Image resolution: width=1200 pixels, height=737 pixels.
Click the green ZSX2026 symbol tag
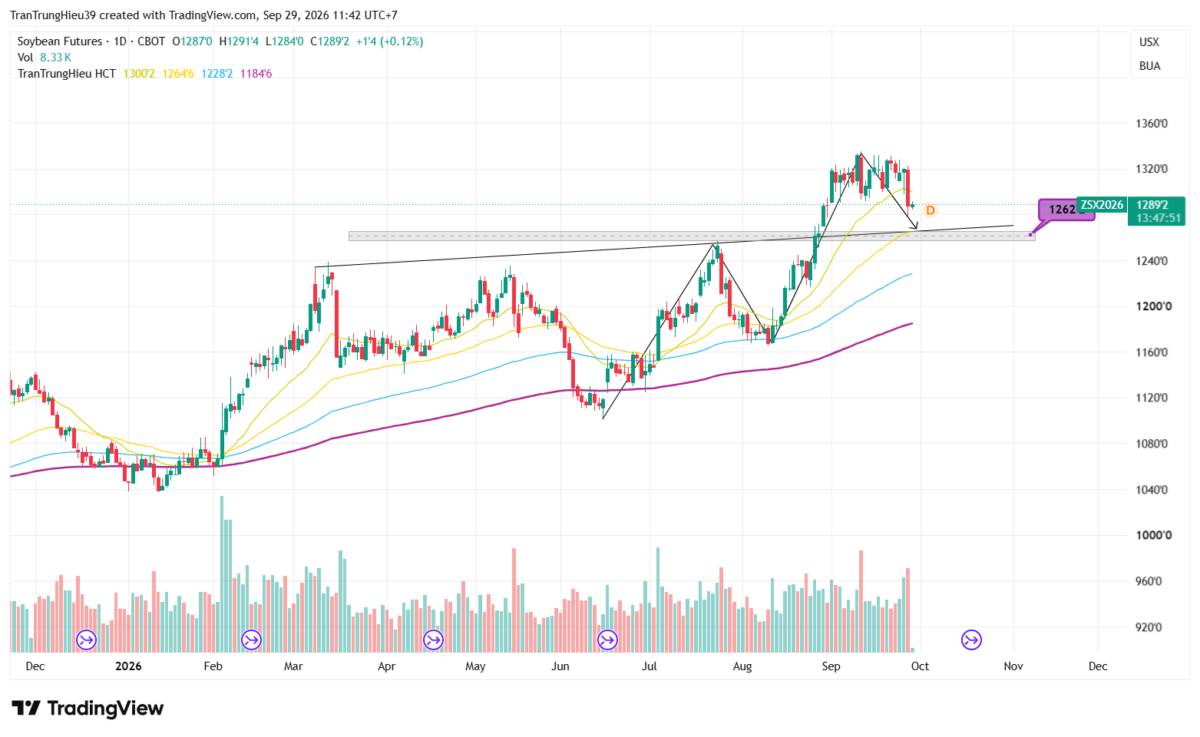[1103, 204]
